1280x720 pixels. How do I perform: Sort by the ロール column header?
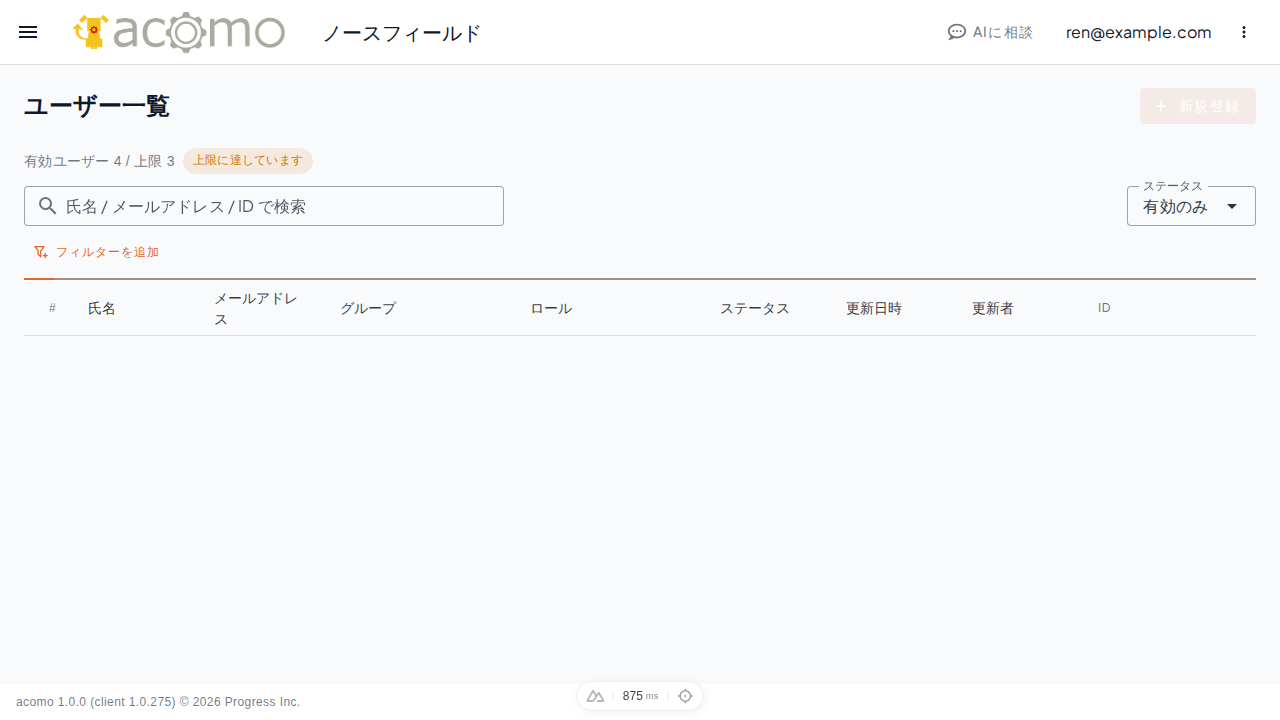551,308
